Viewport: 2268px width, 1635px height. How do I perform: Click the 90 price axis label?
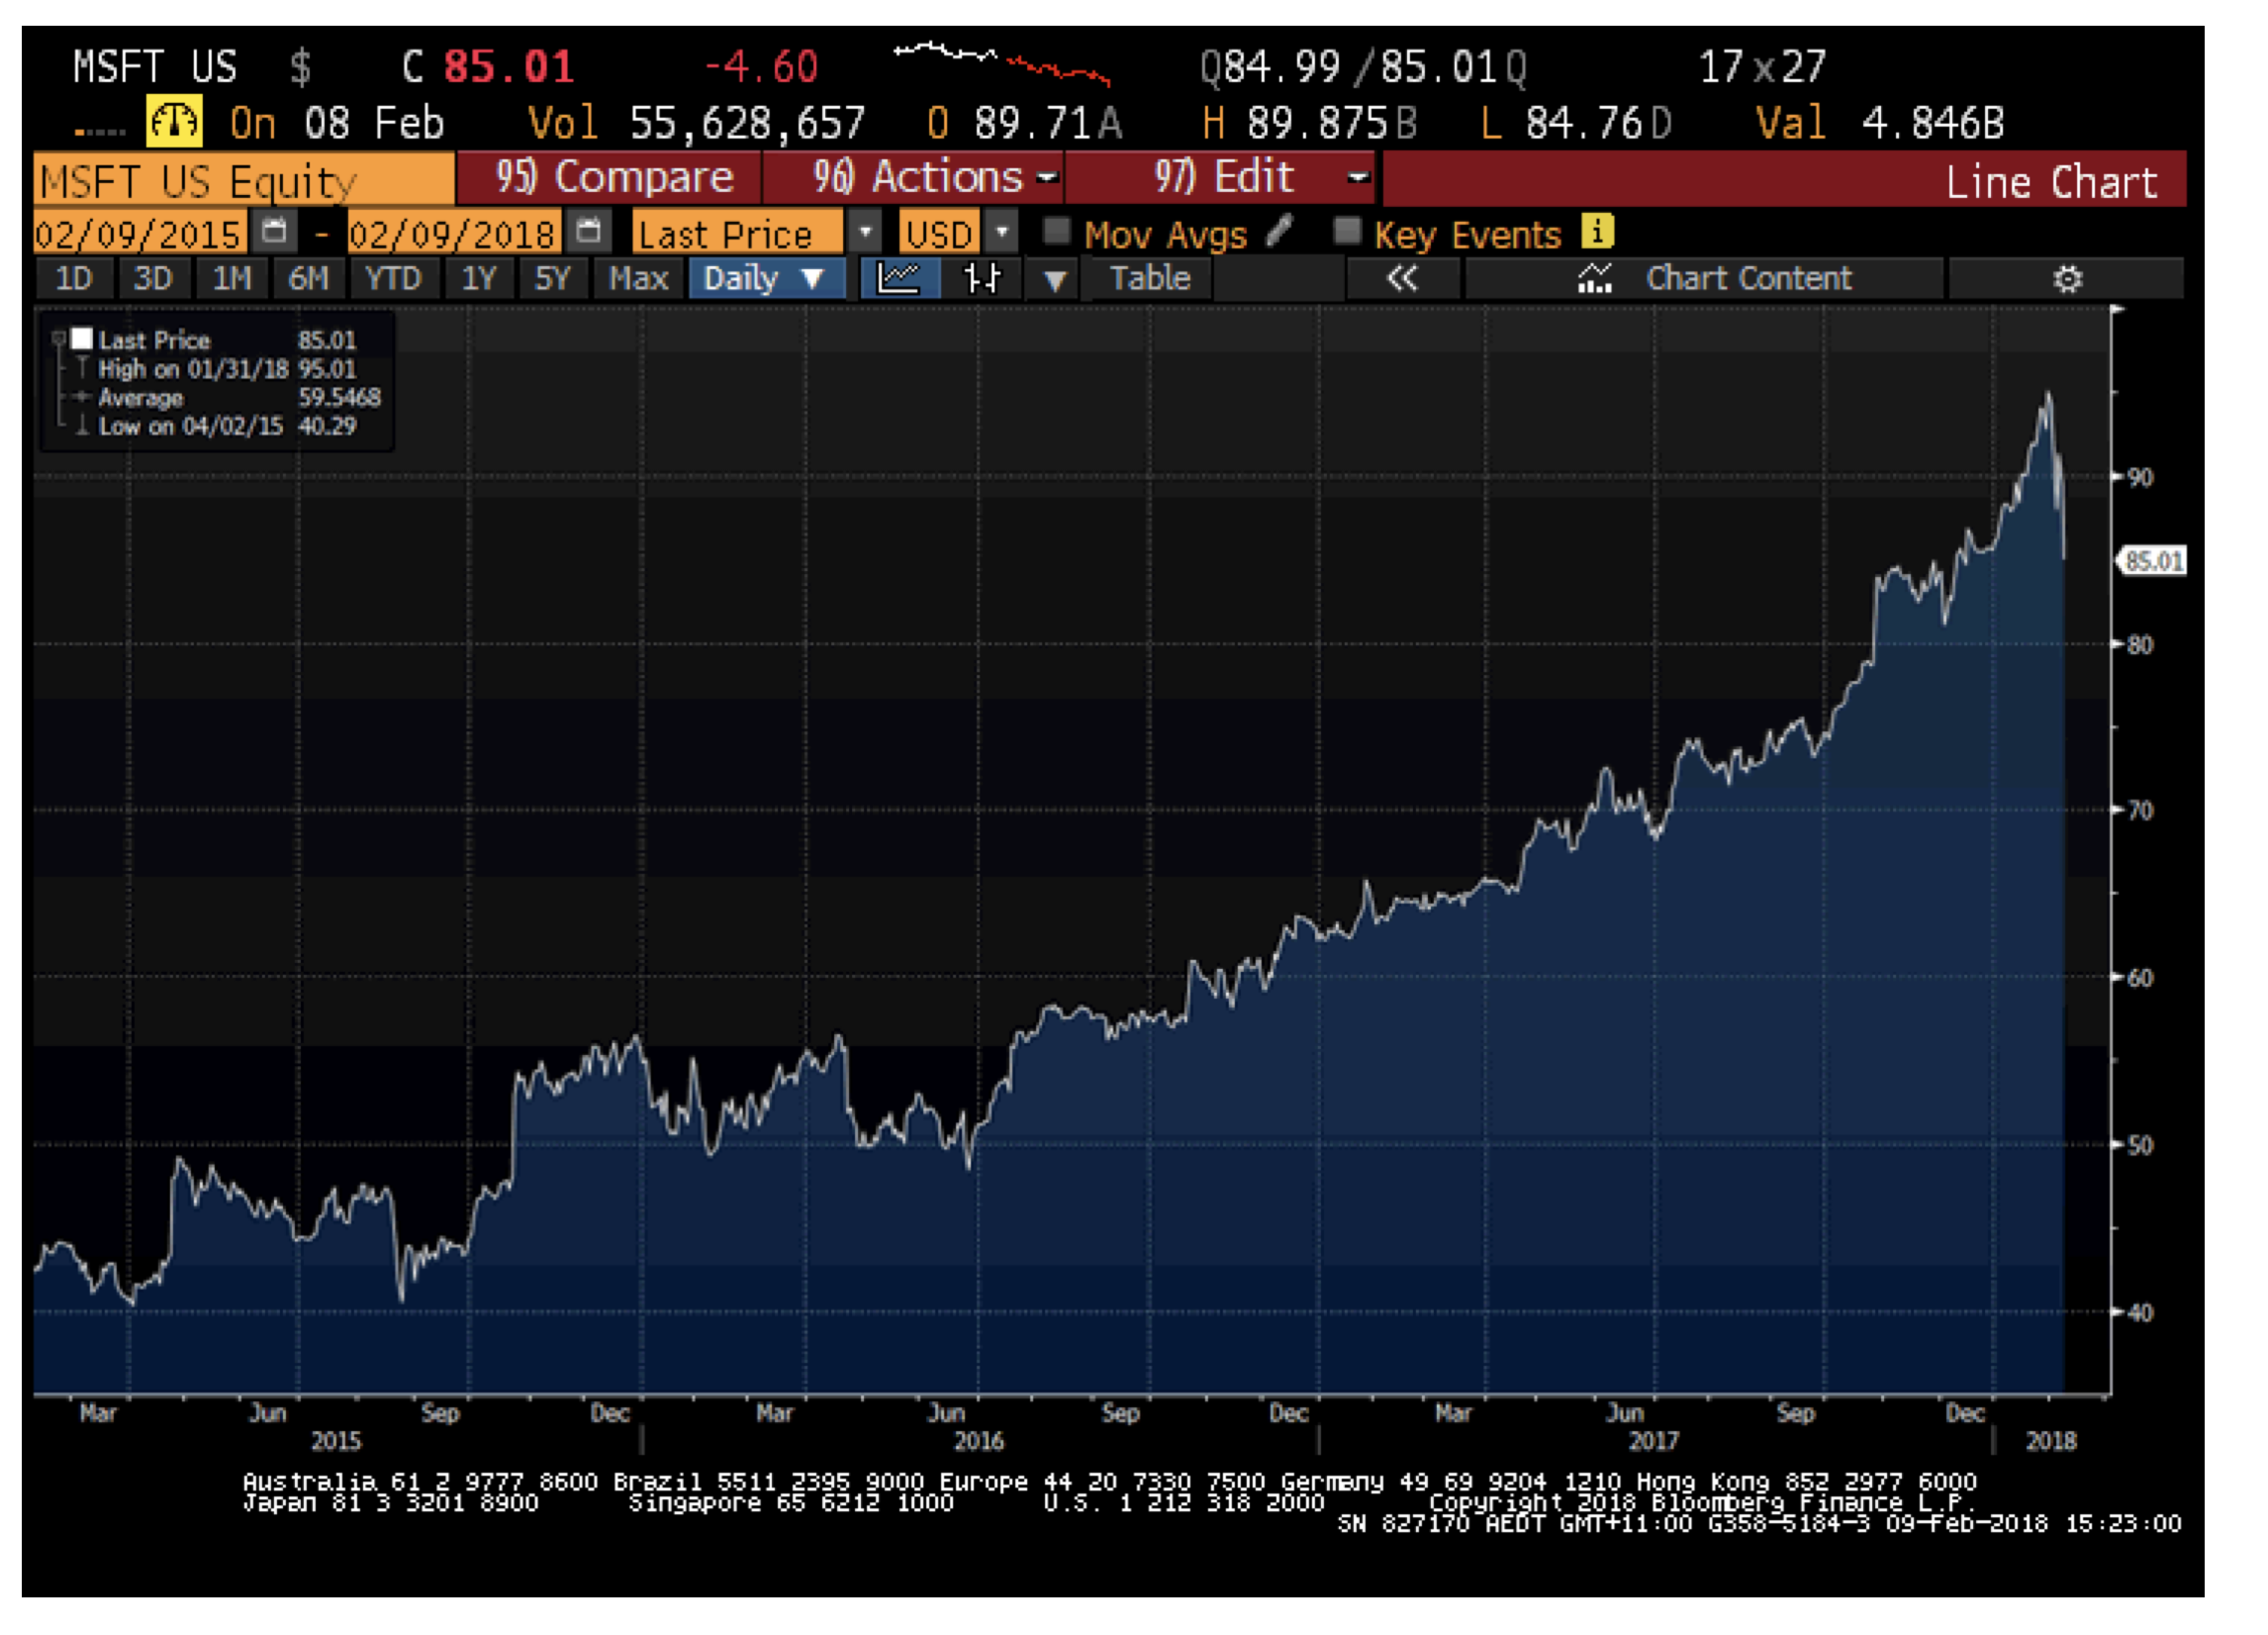coord(2140,477)
